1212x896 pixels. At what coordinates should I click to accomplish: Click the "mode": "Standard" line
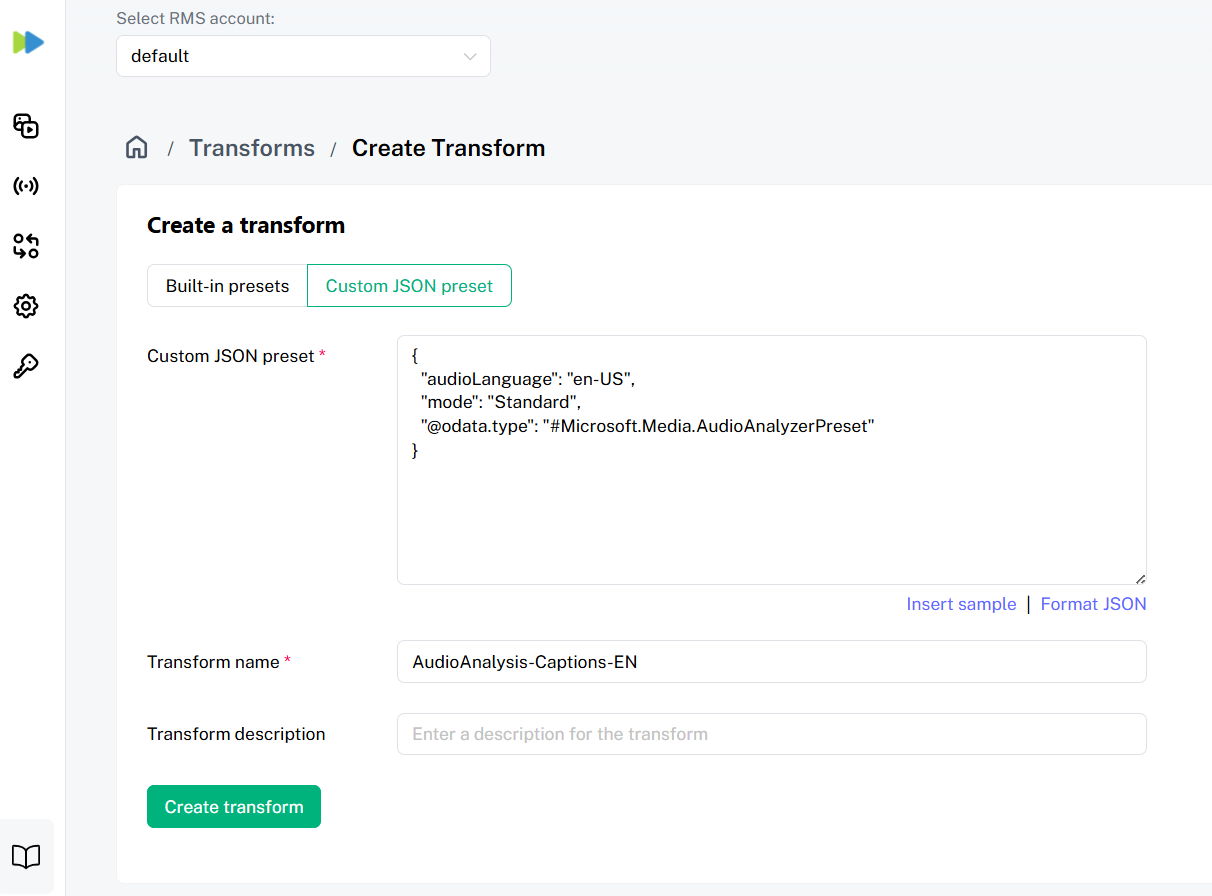click(500, 402)
